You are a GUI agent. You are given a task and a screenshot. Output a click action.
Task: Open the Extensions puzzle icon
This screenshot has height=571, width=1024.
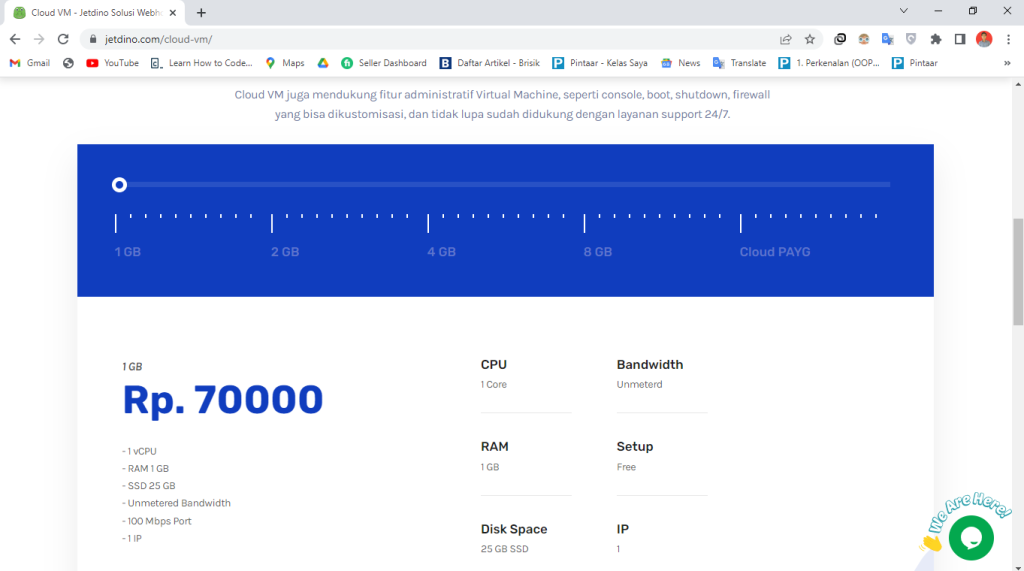[x=936, y=39]
